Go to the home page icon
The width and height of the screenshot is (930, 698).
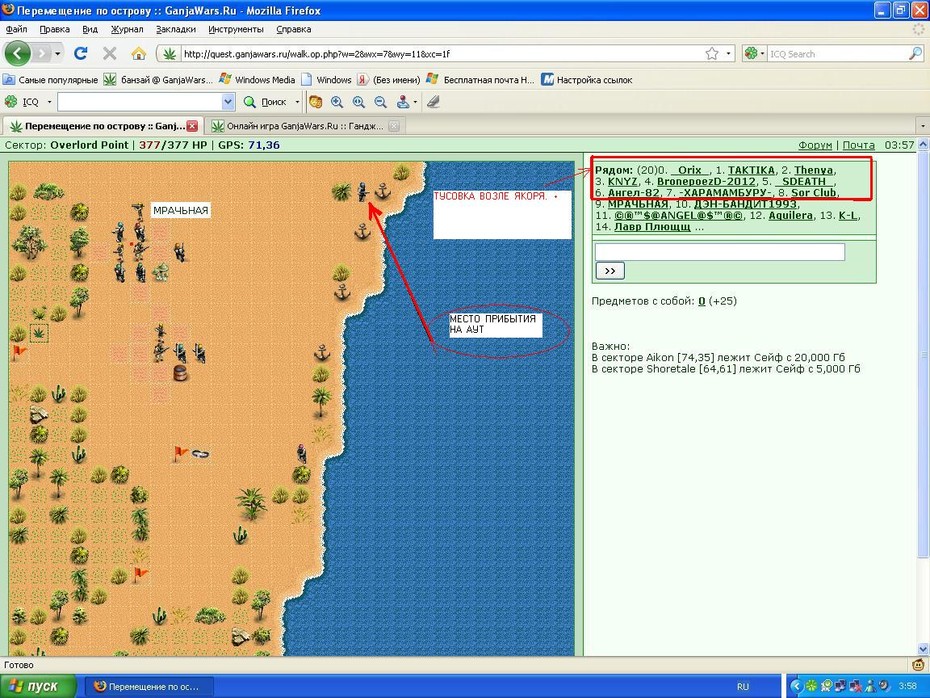pos(139,54)
